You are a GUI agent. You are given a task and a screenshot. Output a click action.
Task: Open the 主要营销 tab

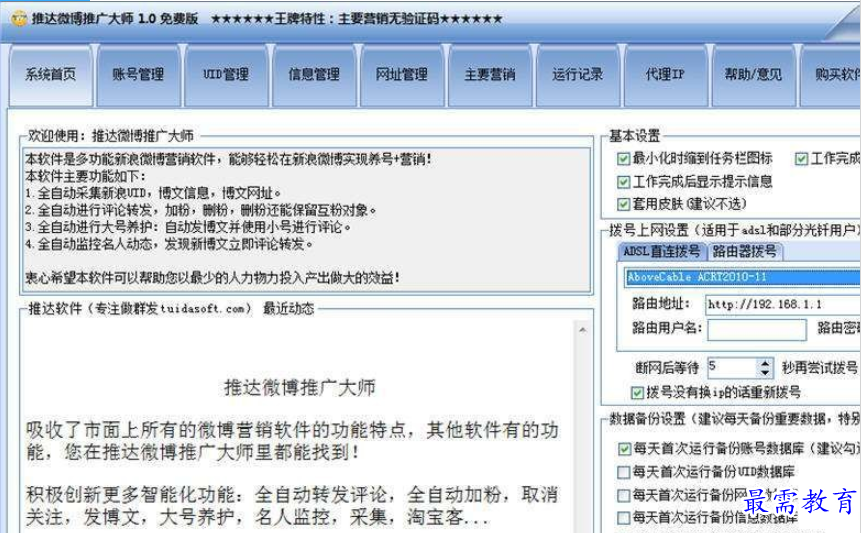point(490,75)
